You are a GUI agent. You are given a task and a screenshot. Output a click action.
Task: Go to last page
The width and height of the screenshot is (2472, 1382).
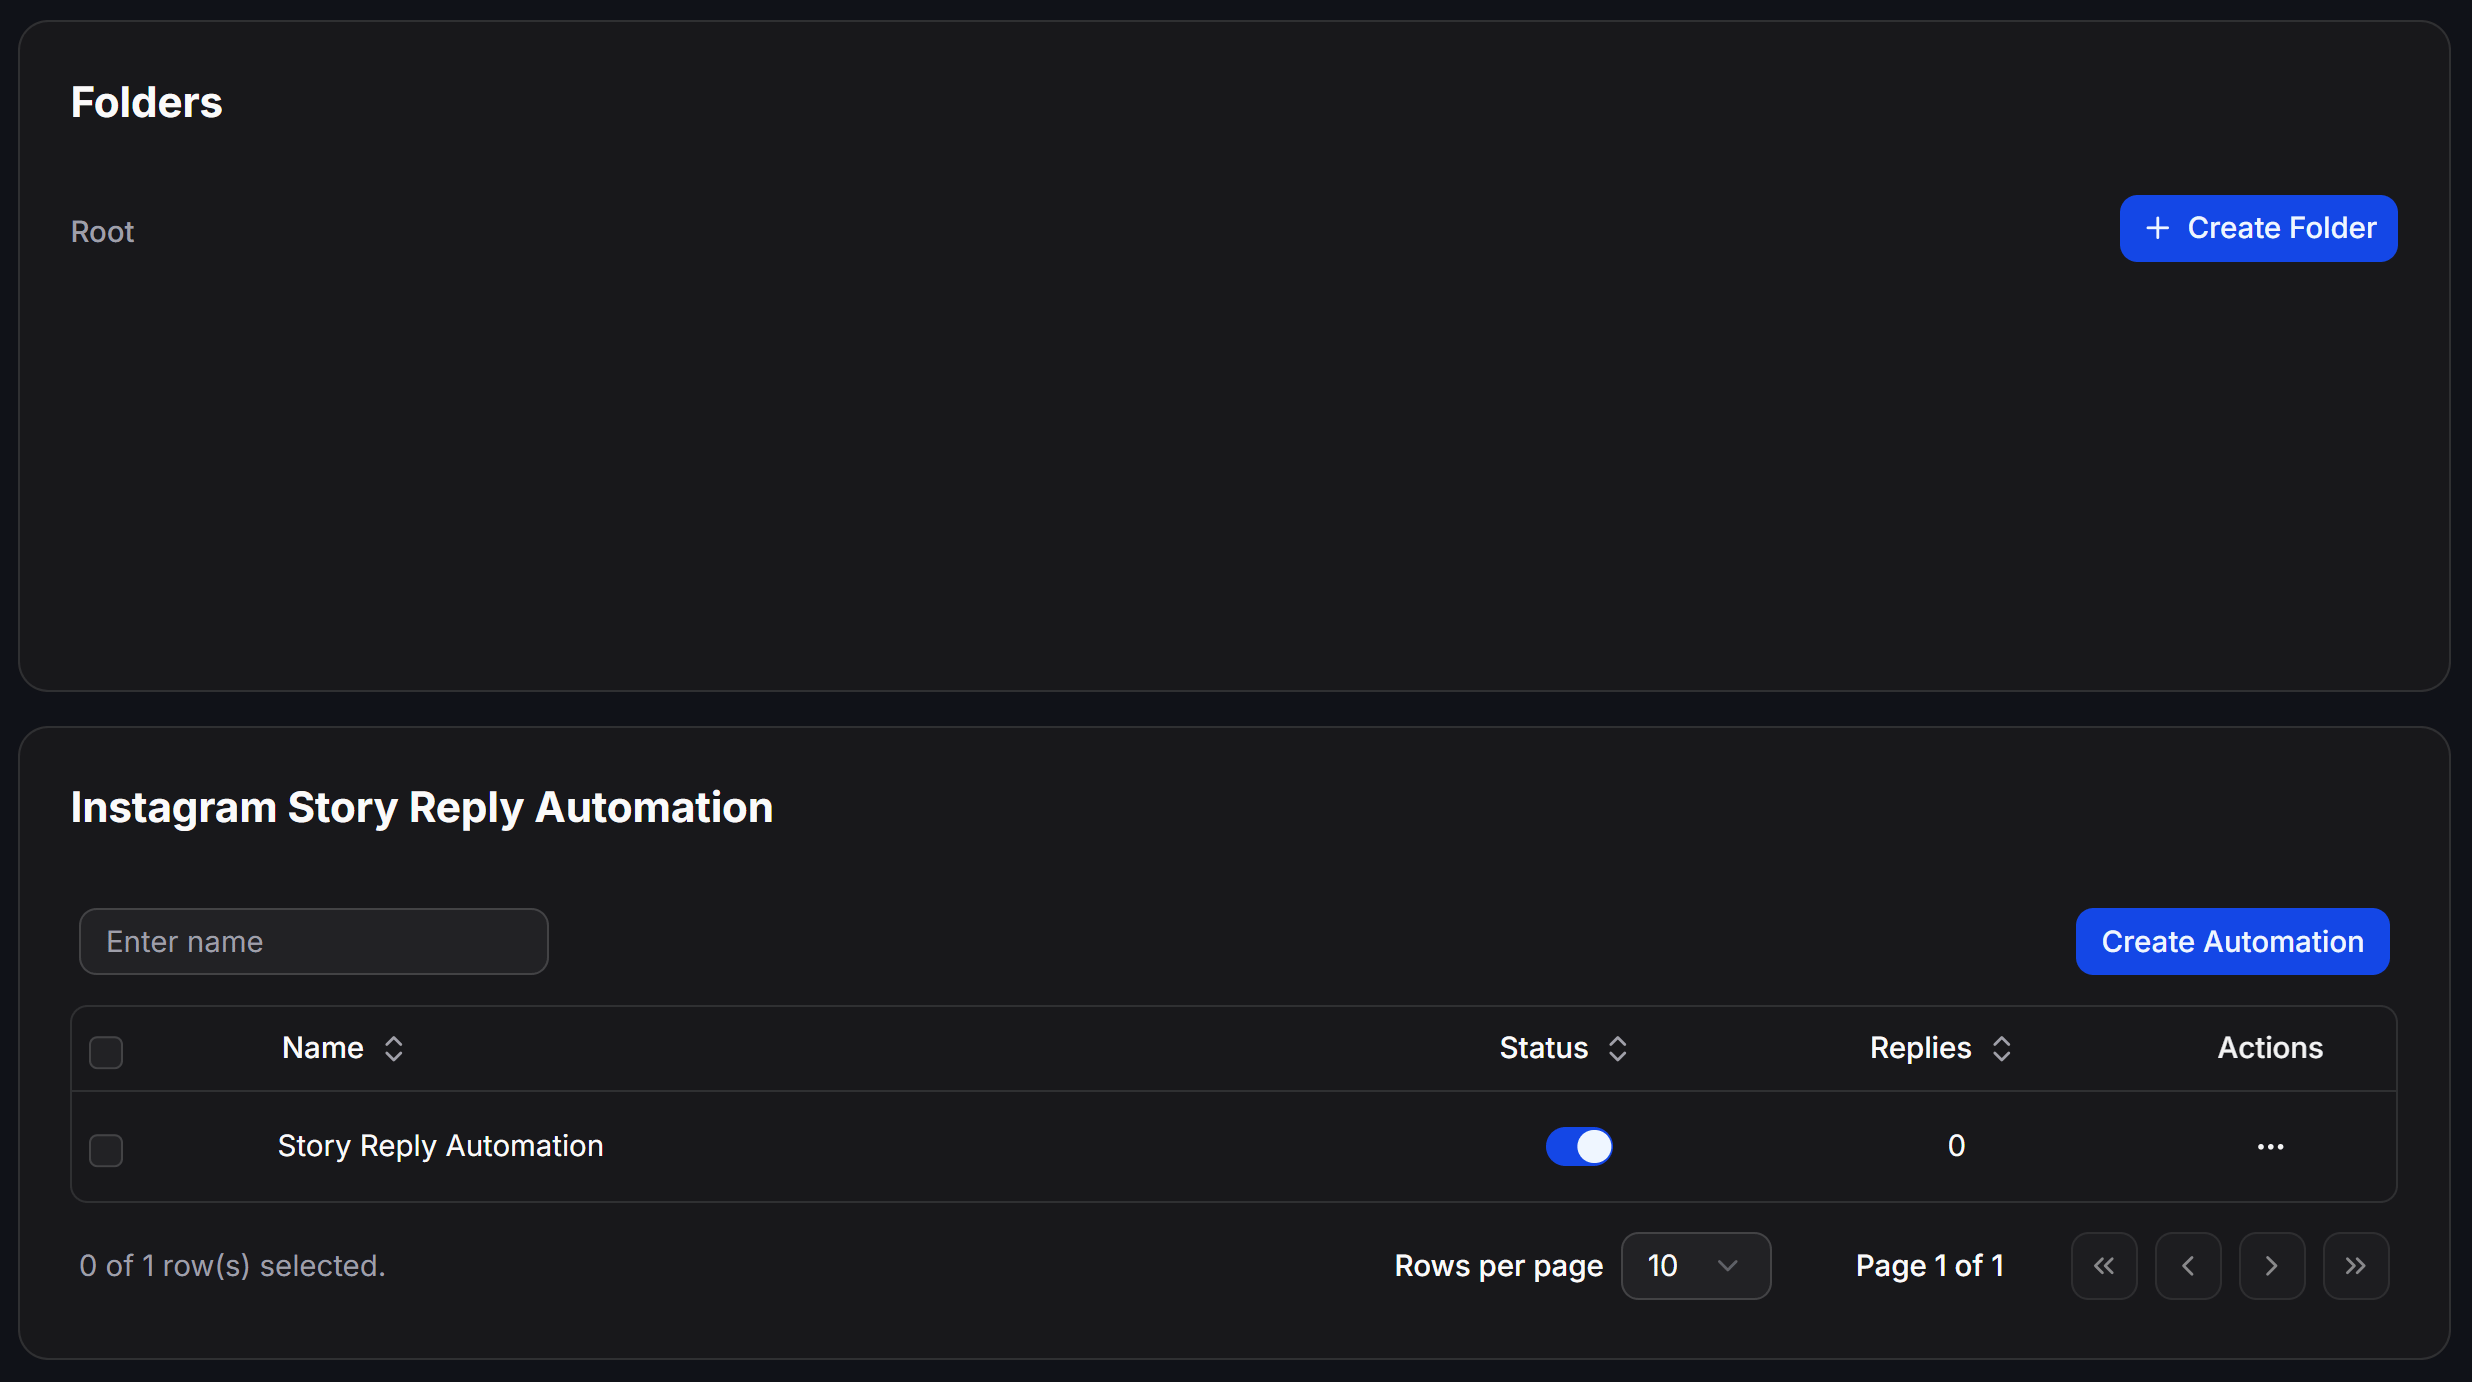(x=2356, y=1266)
